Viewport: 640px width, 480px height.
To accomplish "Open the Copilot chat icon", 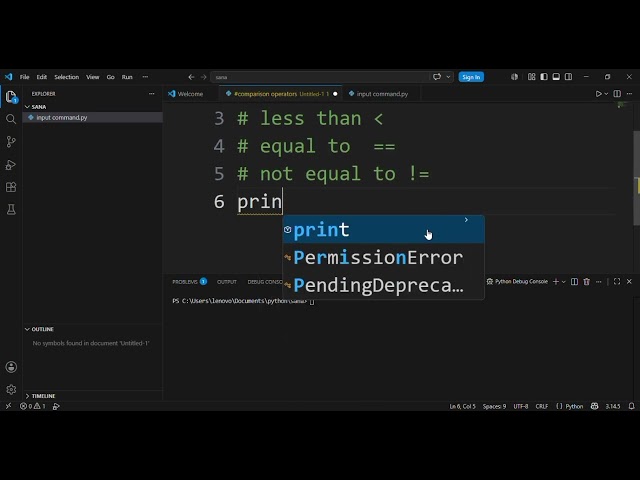I will (437, 77).
